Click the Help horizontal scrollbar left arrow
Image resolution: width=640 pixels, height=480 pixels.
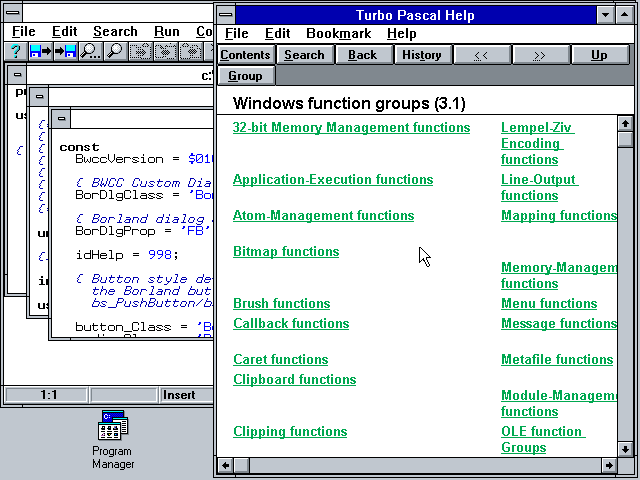point(225,465)
